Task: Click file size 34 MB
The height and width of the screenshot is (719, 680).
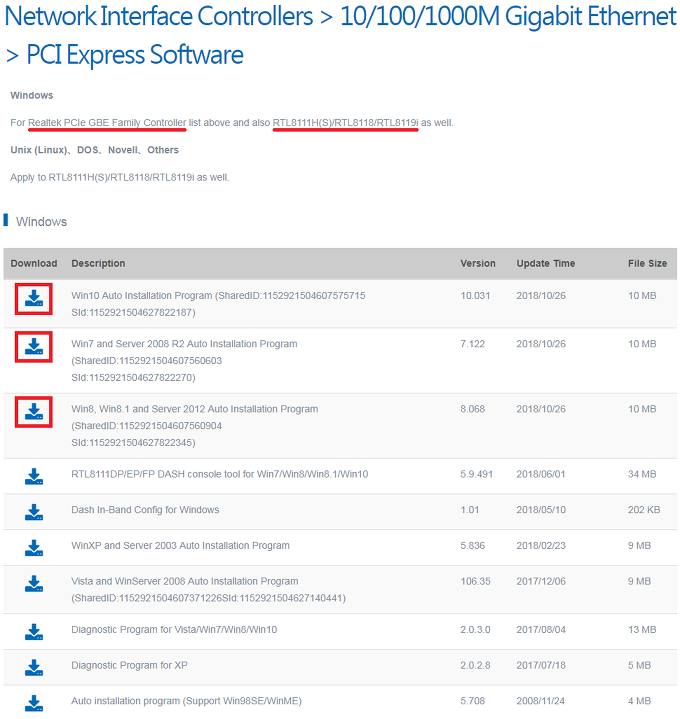Action: click(x=642, y=474)
